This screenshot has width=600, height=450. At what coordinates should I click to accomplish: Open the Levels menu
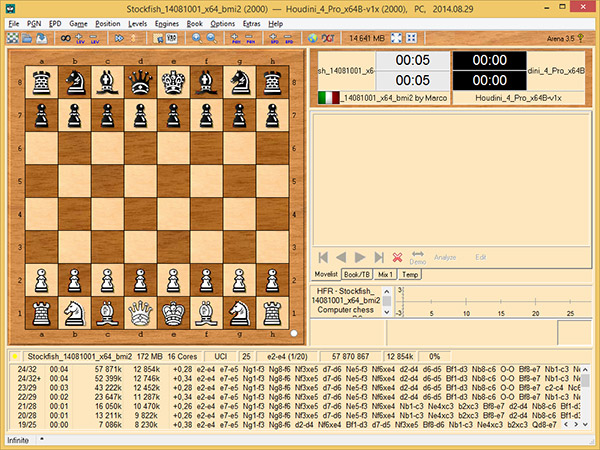(137, 24)
